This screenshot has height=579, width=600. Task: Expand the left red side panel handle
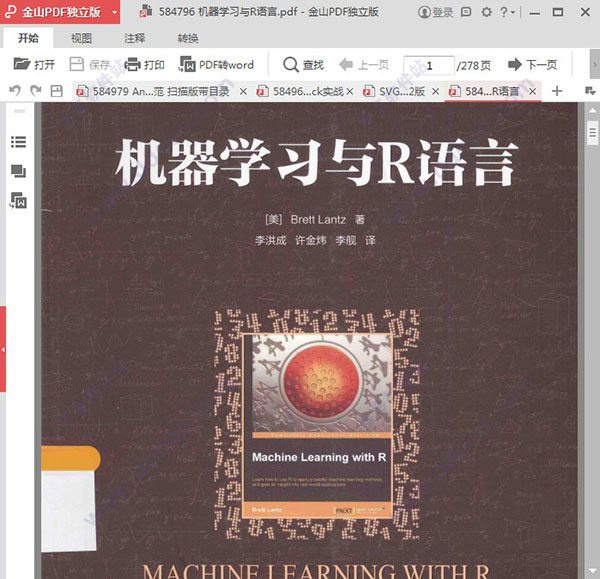tap(3, 349)
